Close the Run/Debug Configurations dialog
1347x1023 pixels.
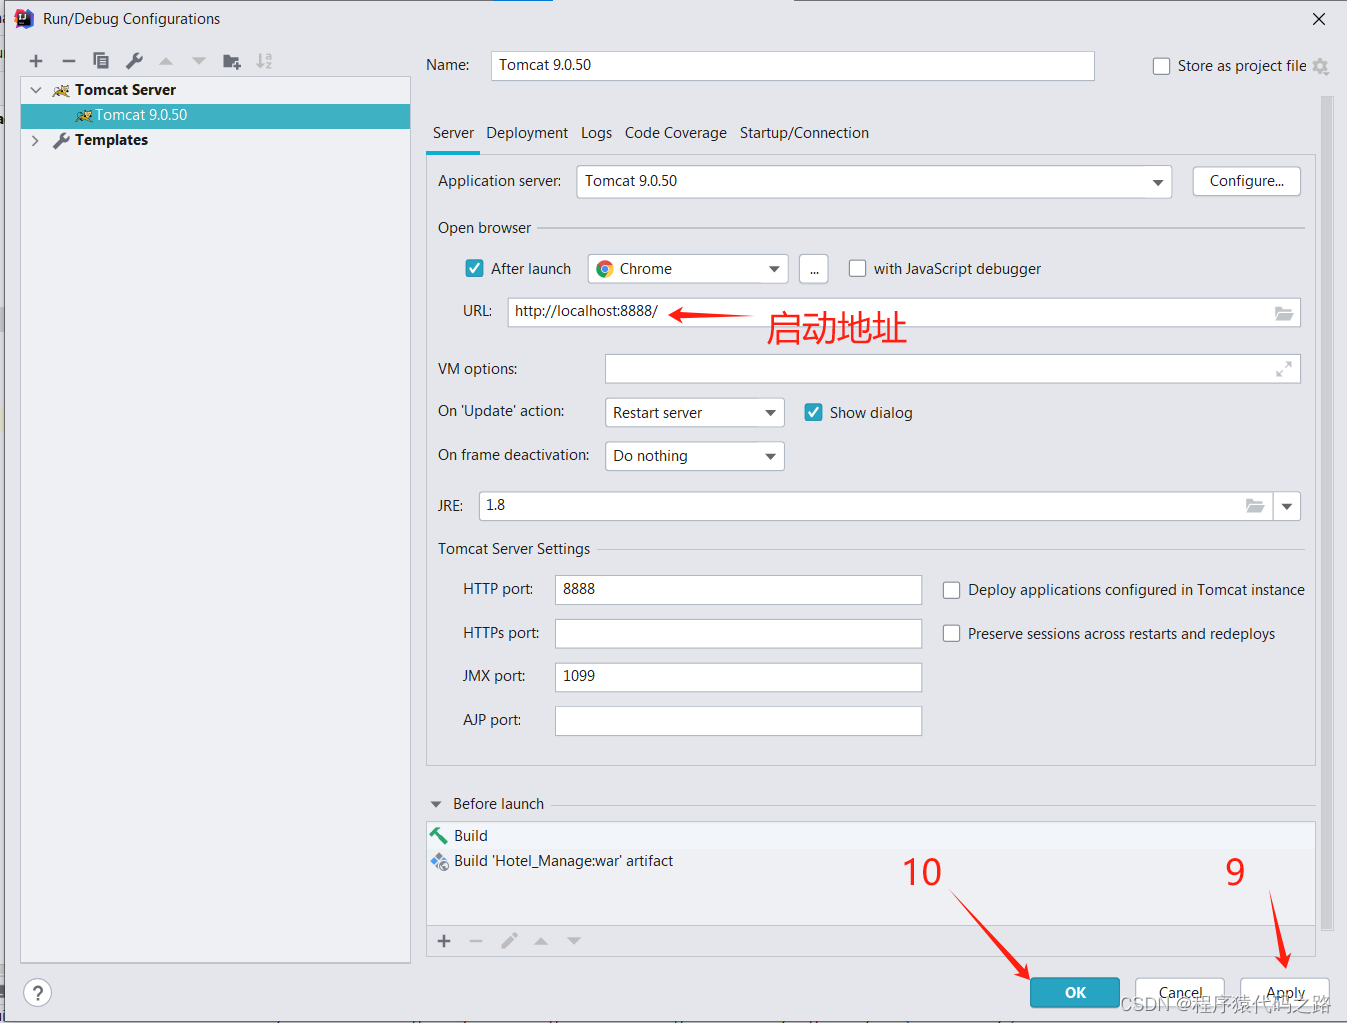coord(1319,19)
